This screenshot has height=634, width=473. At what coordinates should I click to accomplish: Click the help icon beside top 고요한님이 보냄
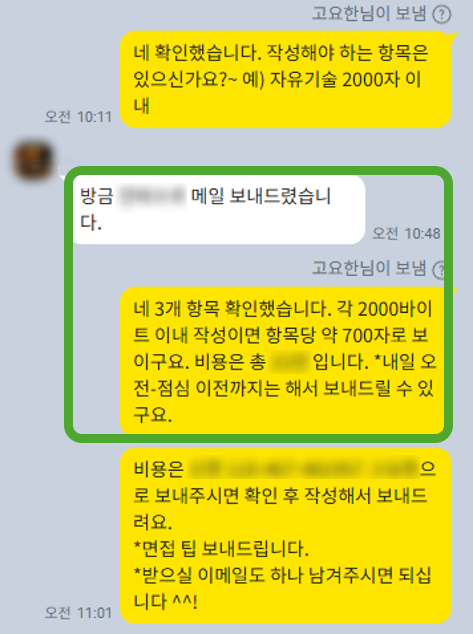pos(441,15)
